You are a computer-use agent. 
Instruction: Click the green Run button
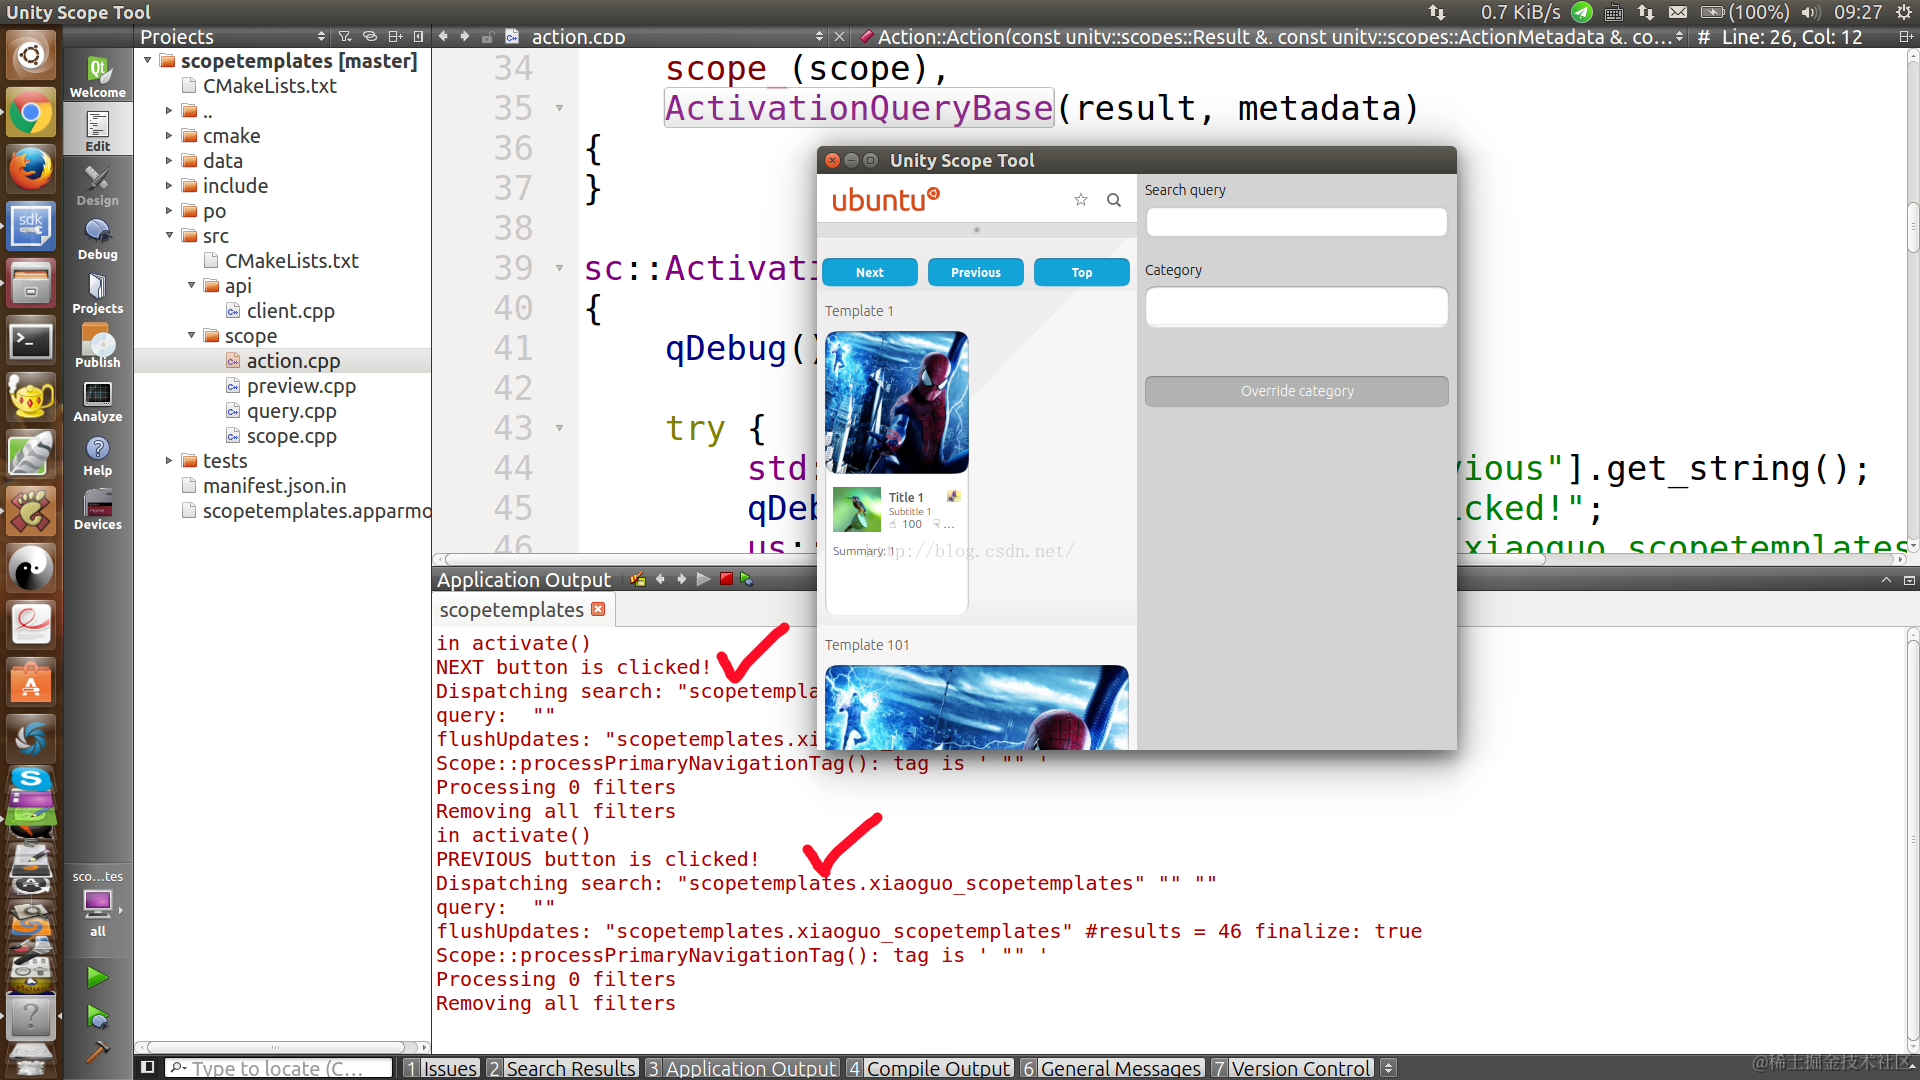(x=97, y=977)
